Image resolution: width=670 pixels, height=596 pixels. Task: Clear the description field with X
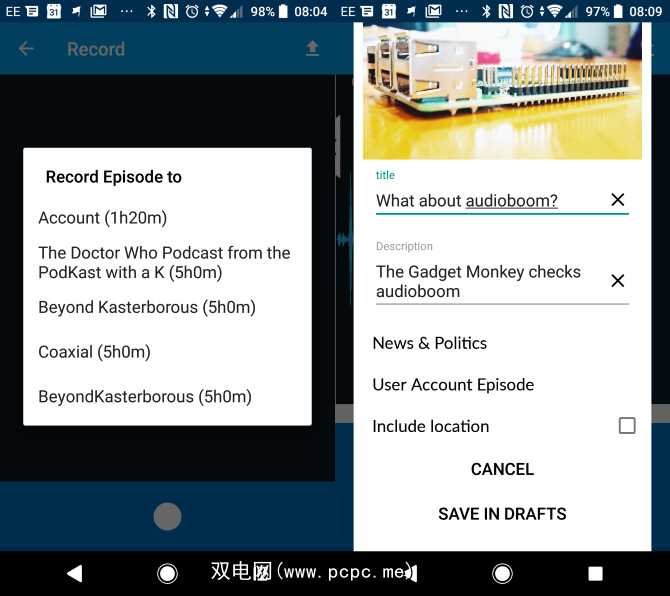(x=617, y=281)
